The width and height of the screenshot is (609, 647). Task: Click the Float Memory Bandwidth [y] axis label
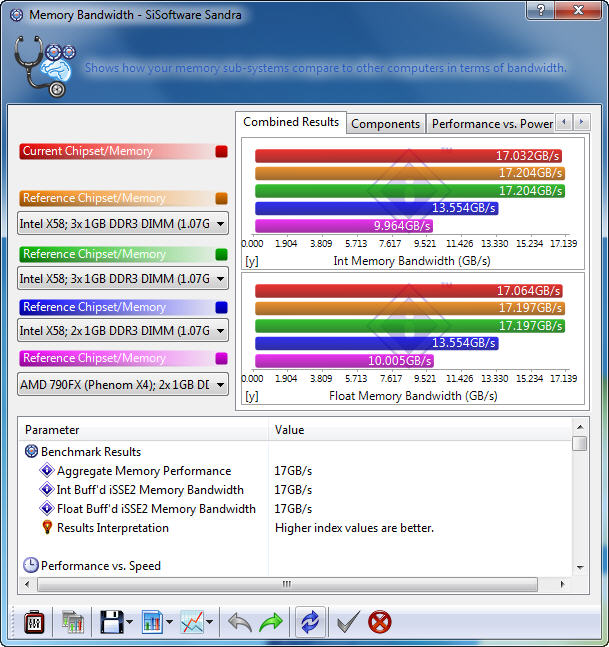252,396
